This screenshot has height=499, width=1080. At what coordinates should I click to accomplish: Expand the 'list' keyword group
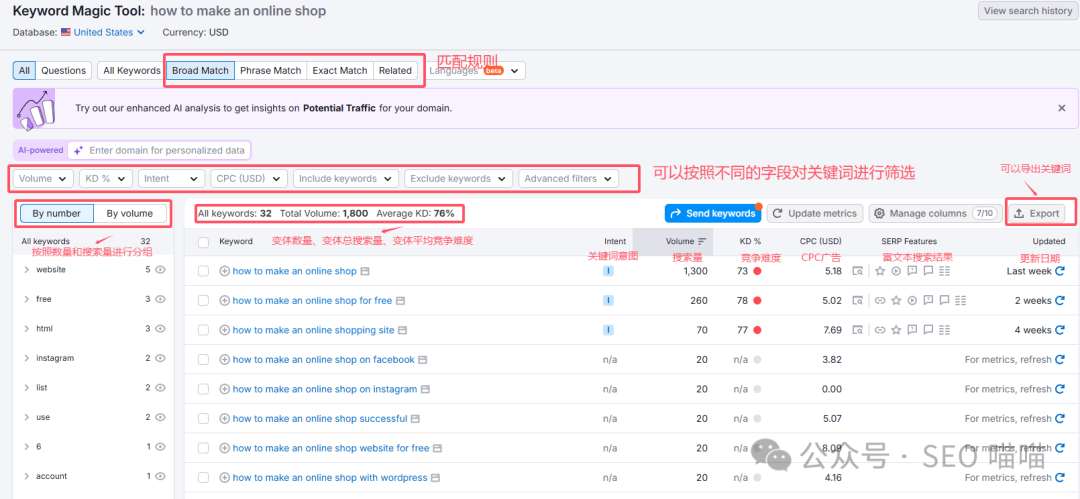27,388
